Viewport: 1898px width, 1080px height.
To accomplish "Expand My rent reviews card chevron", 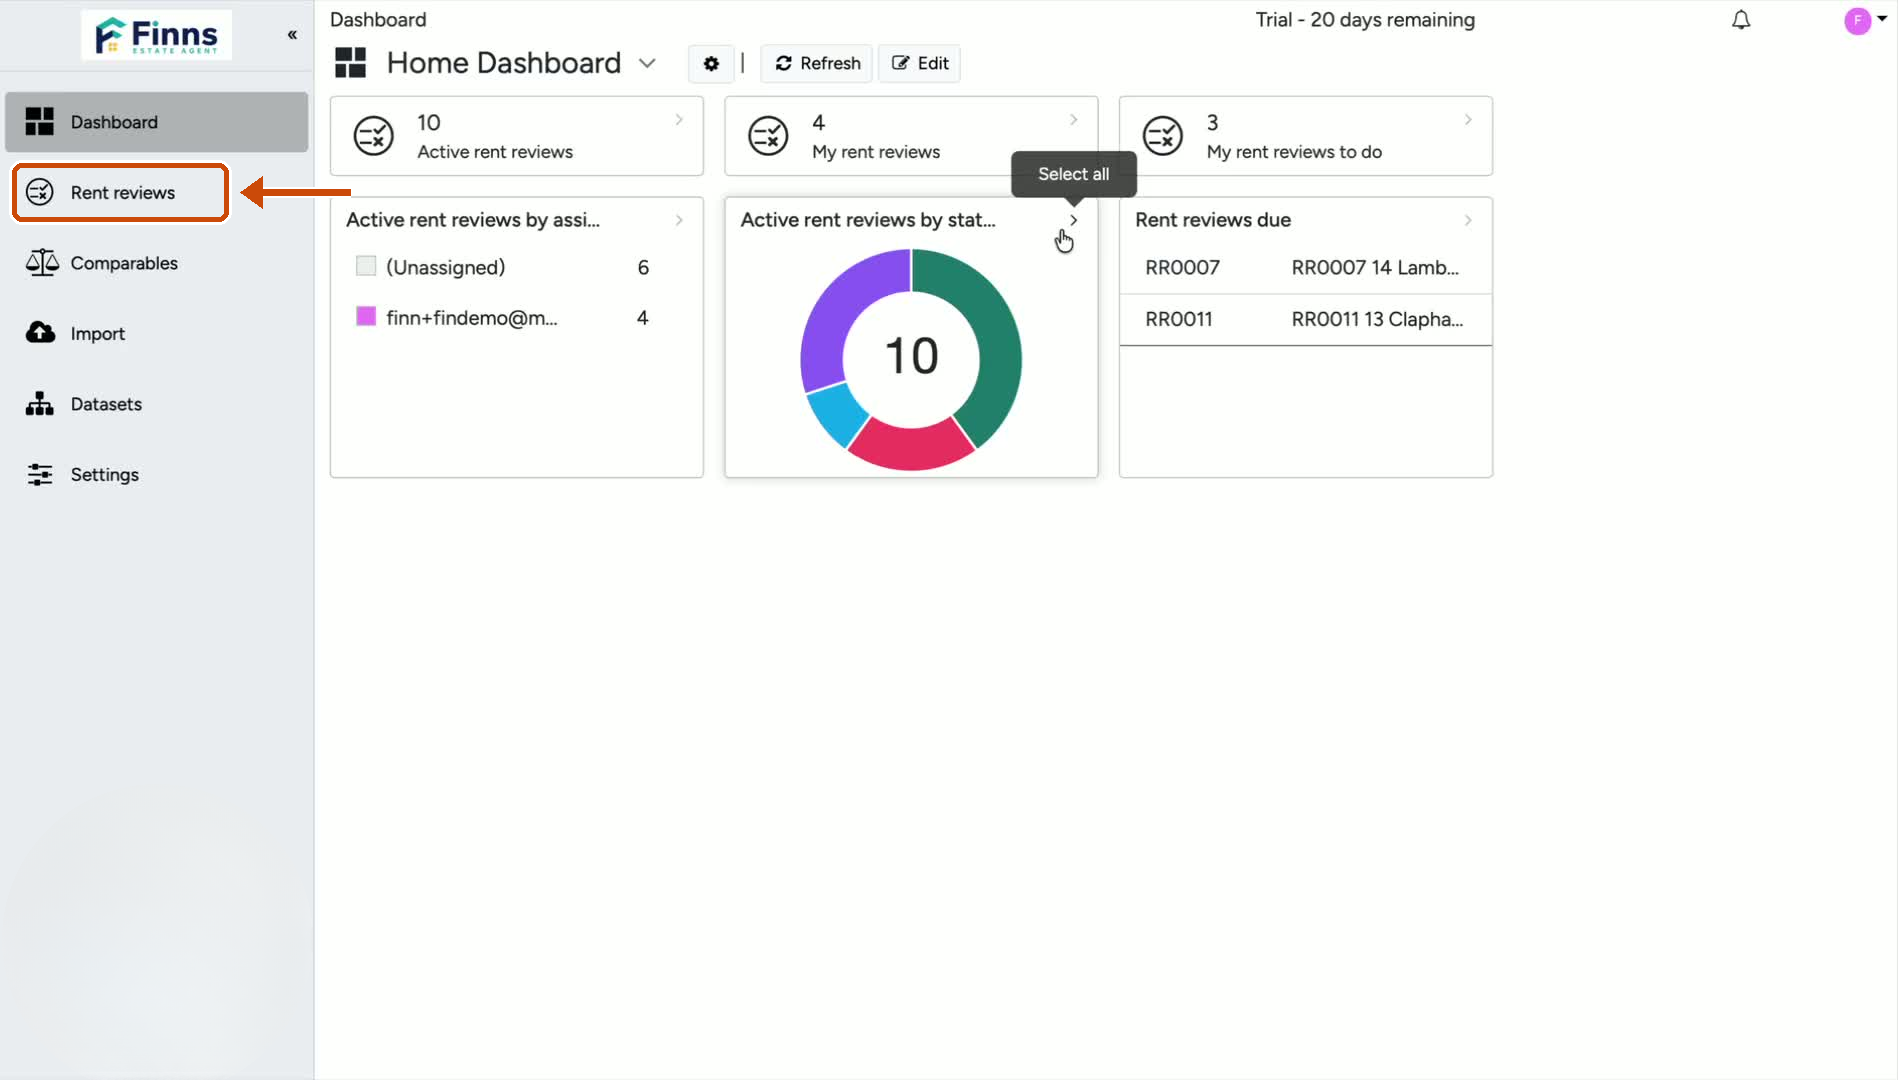I will click(1074, 120).
